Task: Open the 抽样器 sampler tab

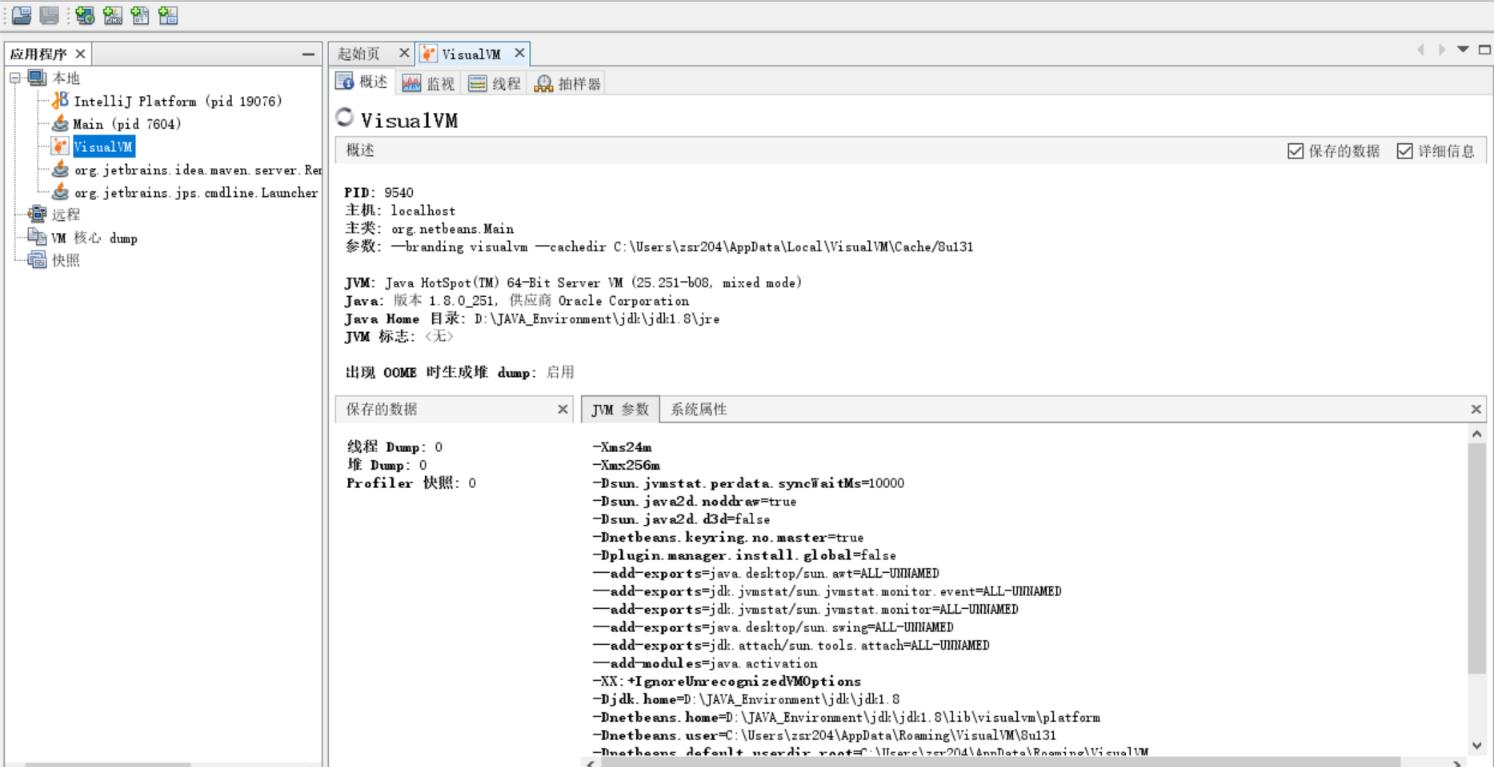Action: tap(567, 84)
